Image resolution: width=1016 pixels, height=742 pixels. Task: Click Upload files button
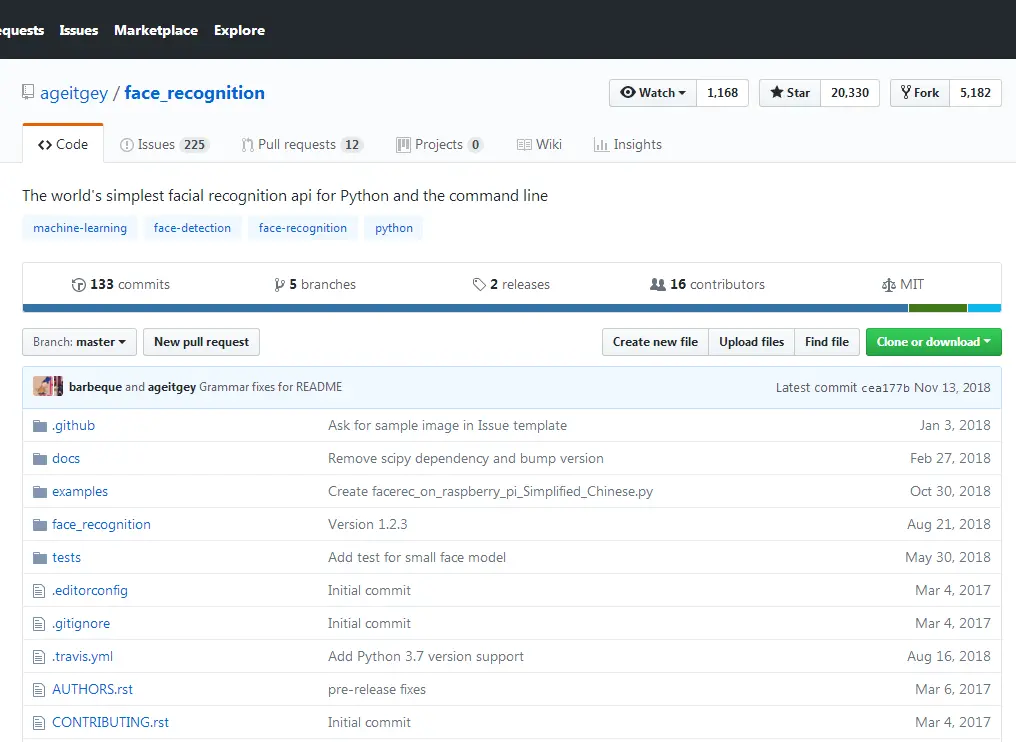click(x=752, y=342)
